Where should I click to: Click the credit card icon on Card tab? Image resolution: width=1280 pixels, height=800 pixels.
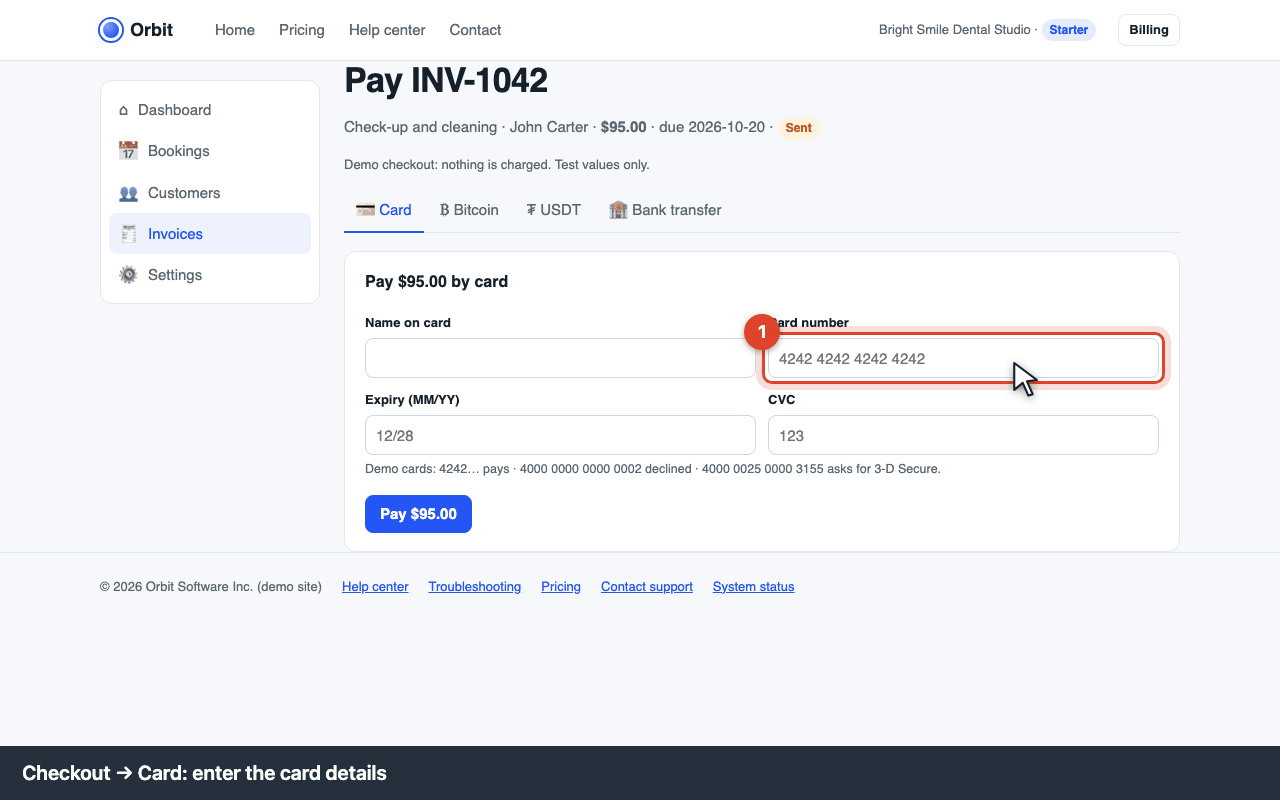(365, 210)
